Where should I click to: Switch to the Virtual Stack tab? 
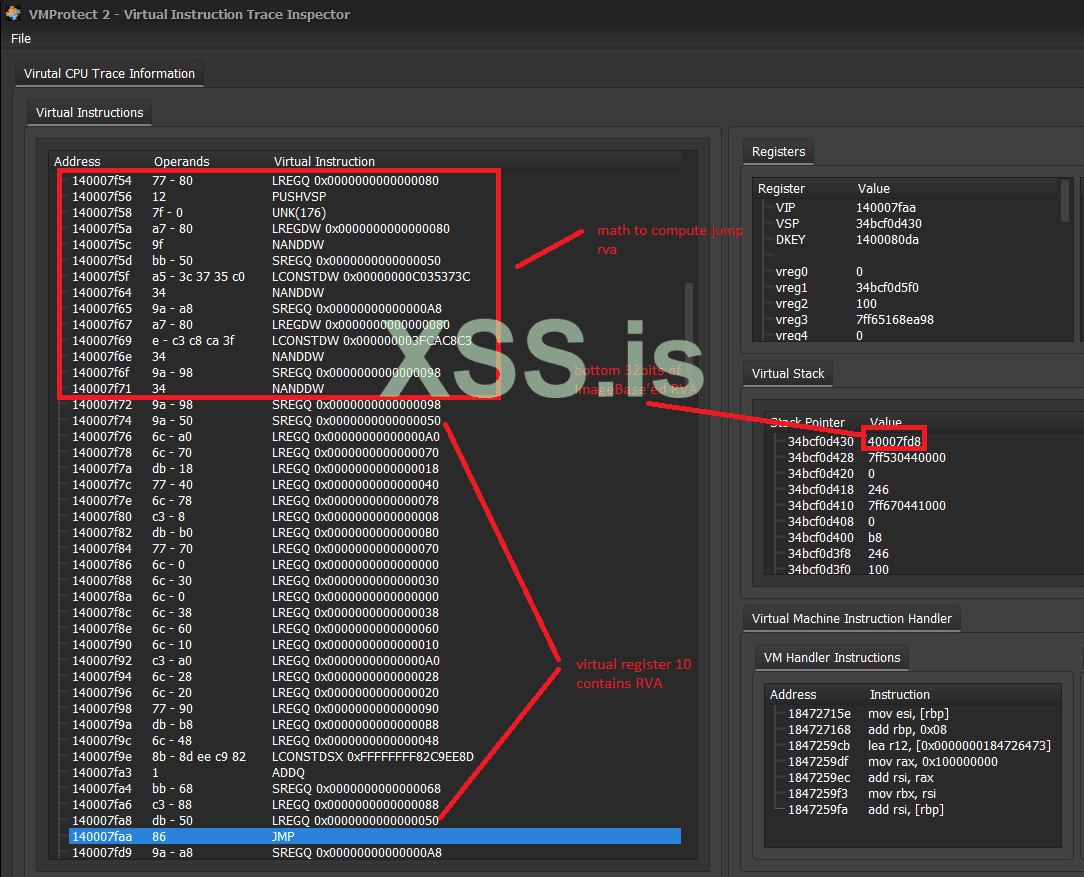[787, 373]
